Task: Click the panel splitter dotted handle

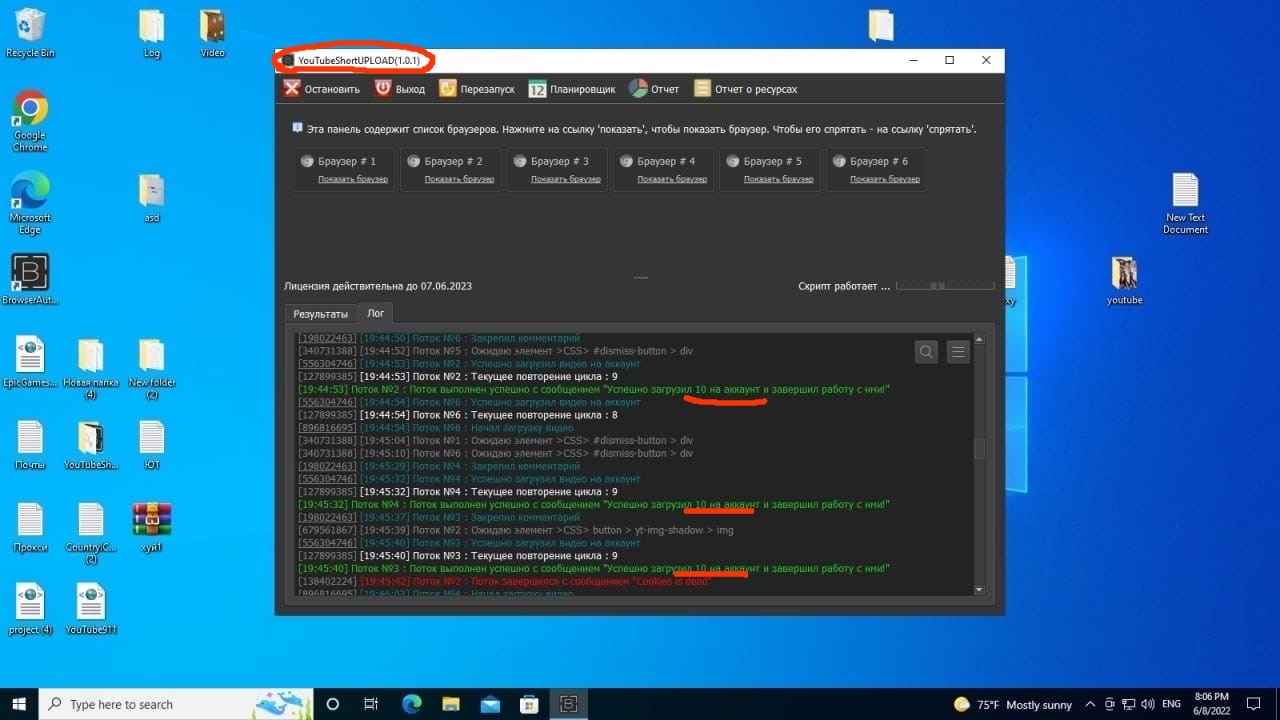Action: tap(640, 277)
